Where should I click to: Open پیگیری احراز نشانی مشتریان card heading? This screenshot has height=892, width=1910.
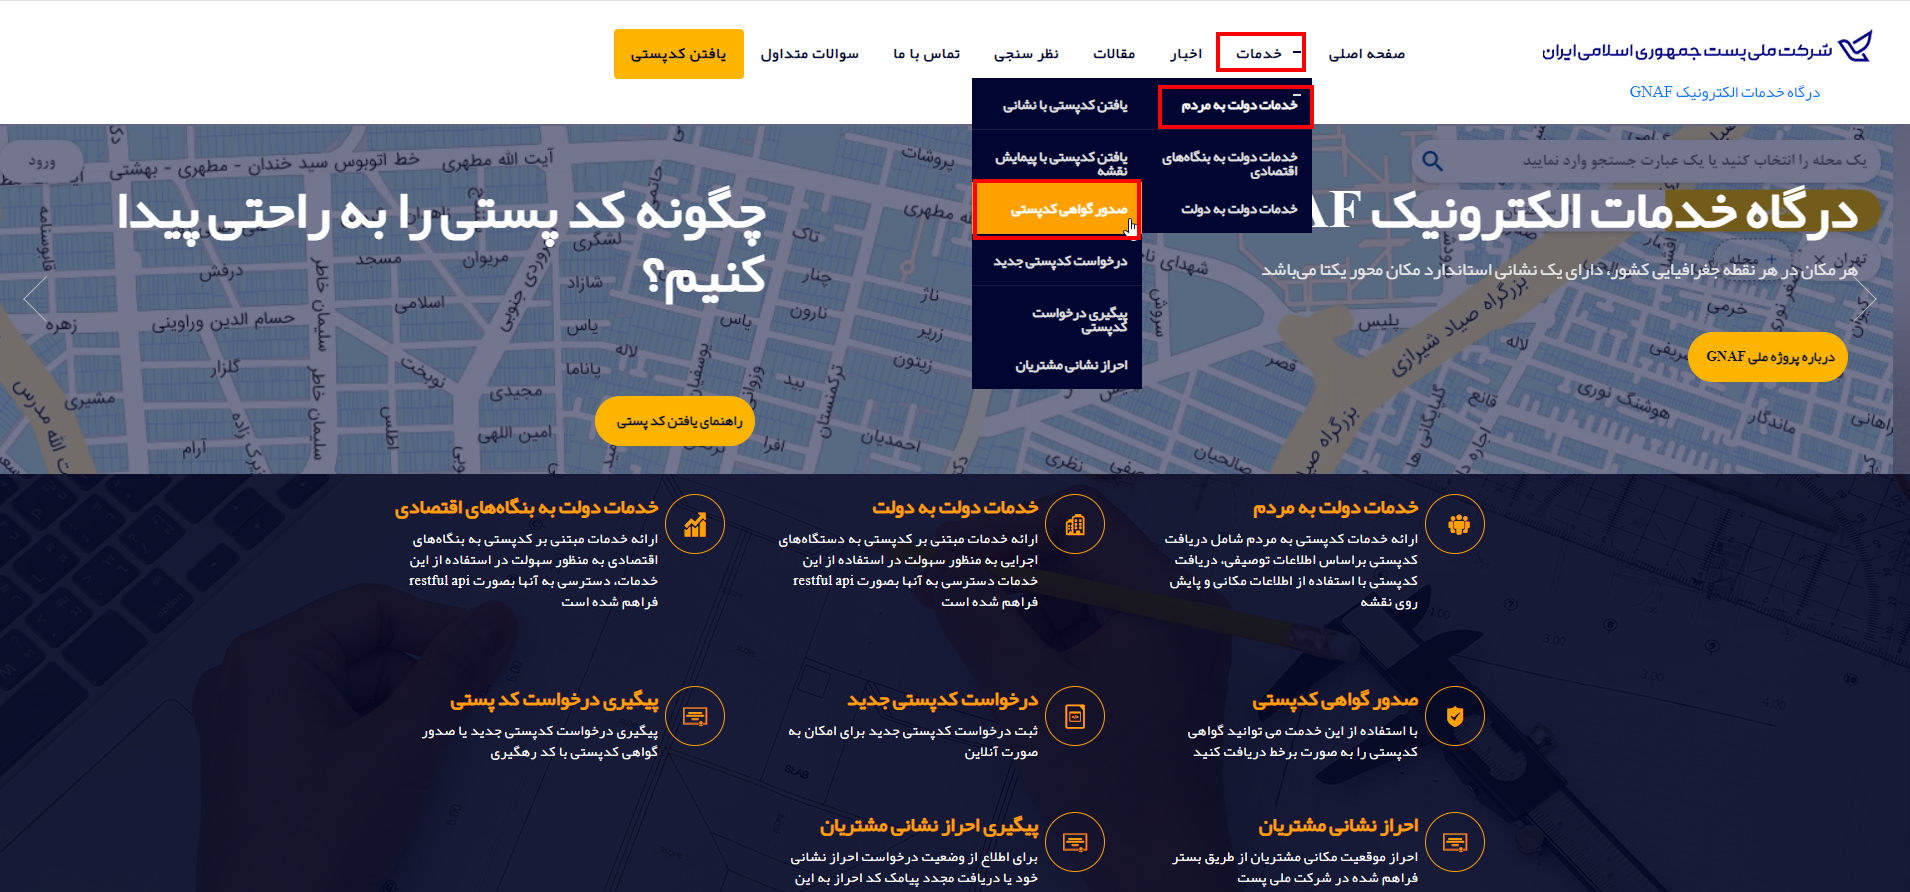click(x=929, y=826)
